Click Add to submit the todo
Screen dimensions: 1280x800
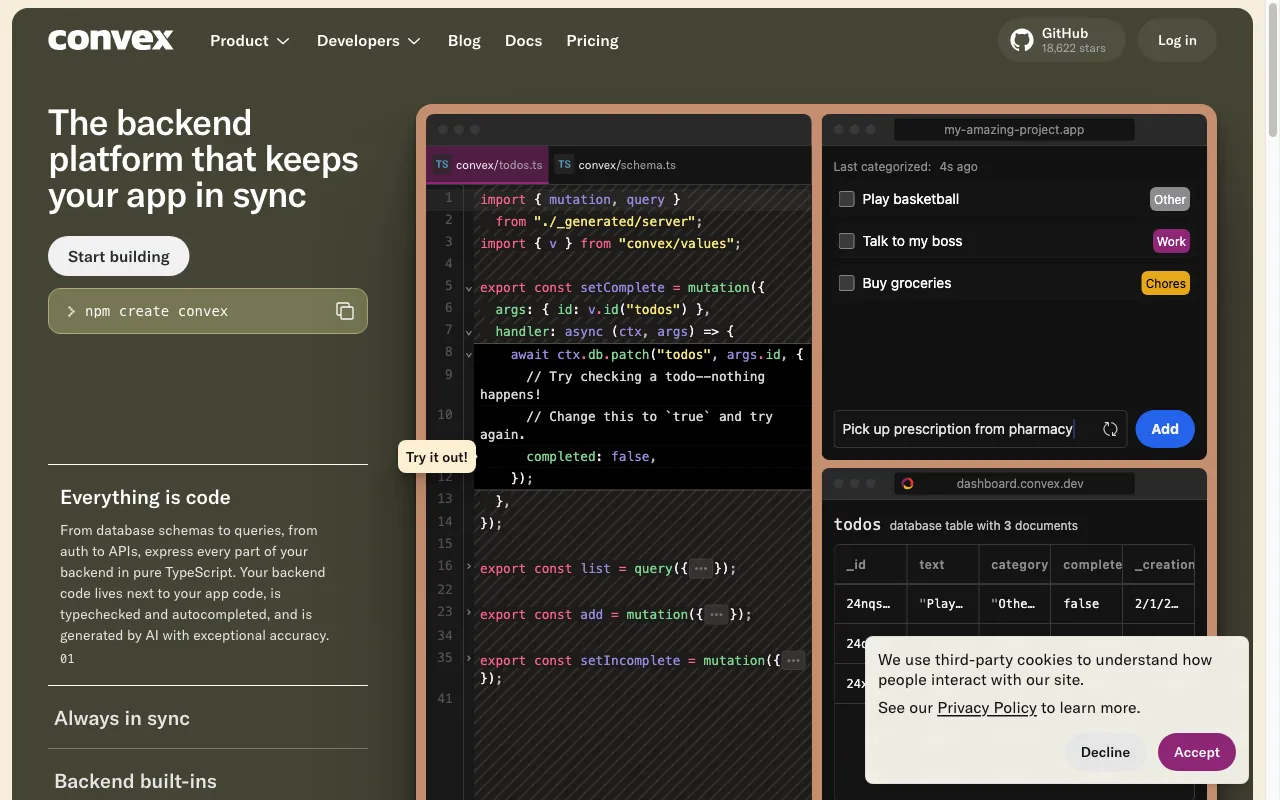1165,429
